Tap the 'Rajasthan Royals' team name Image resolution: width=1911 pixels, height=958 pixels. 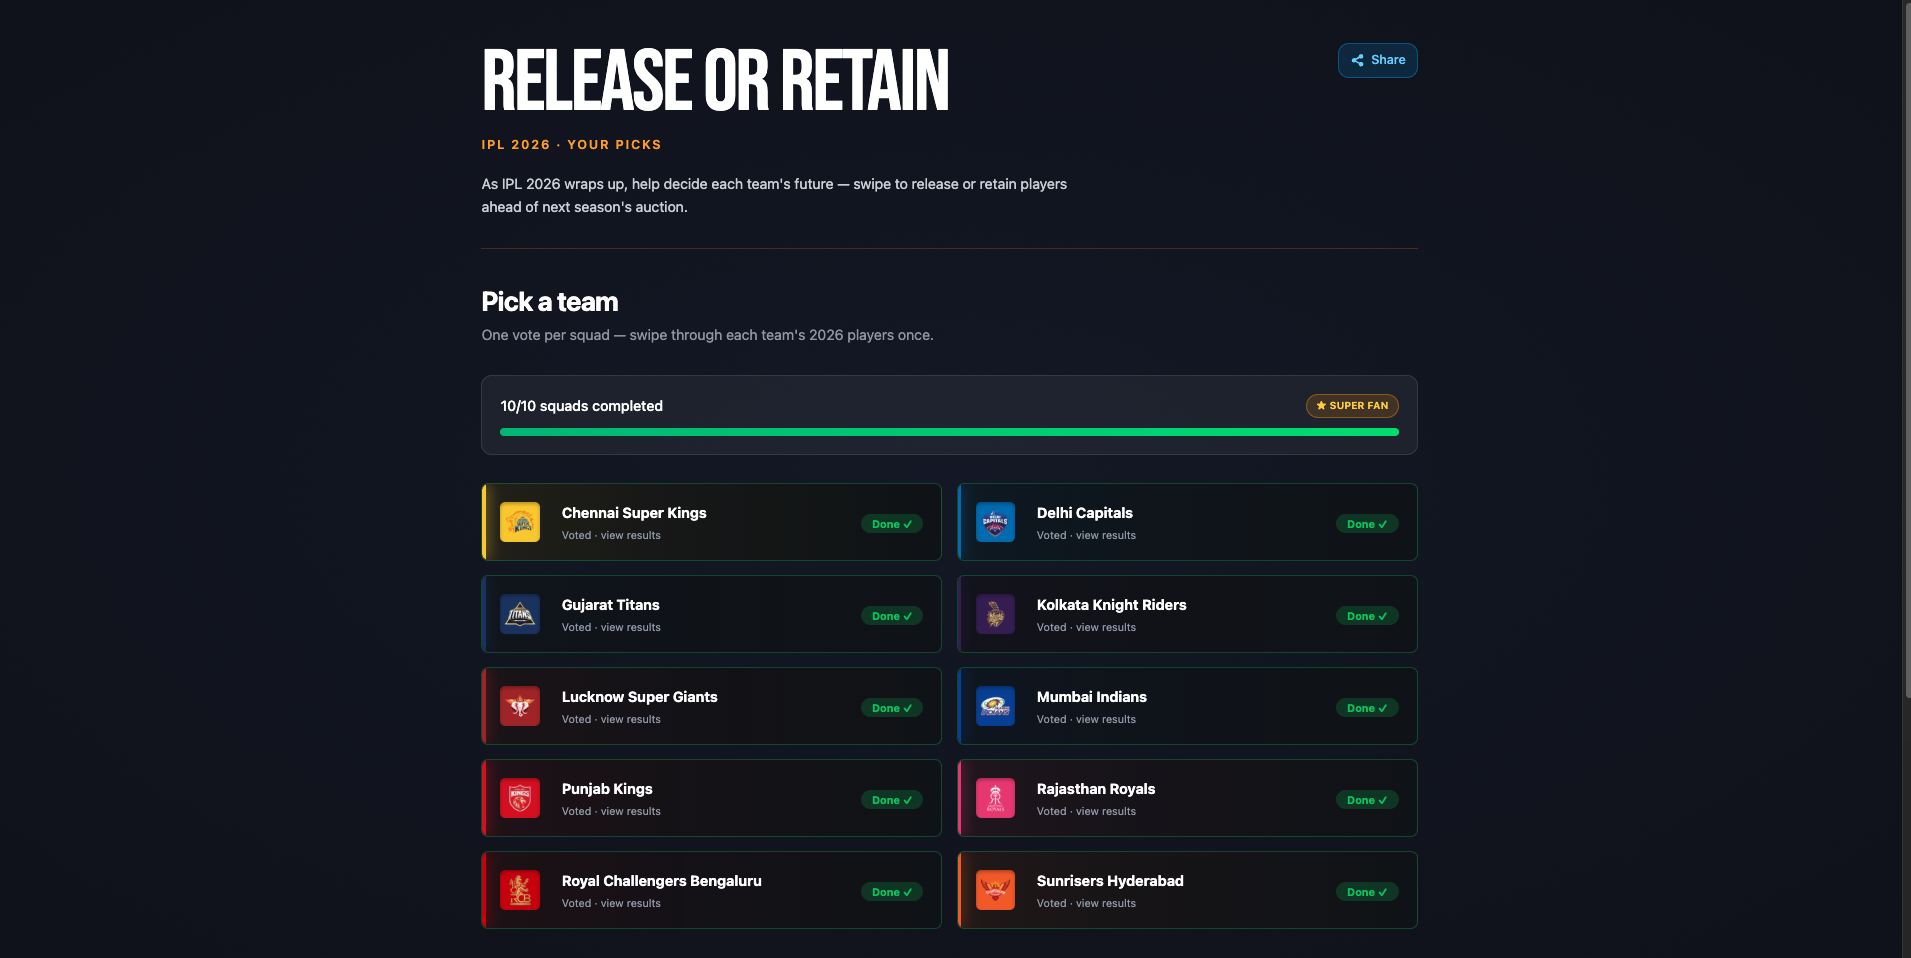[x=1096, y=789]
